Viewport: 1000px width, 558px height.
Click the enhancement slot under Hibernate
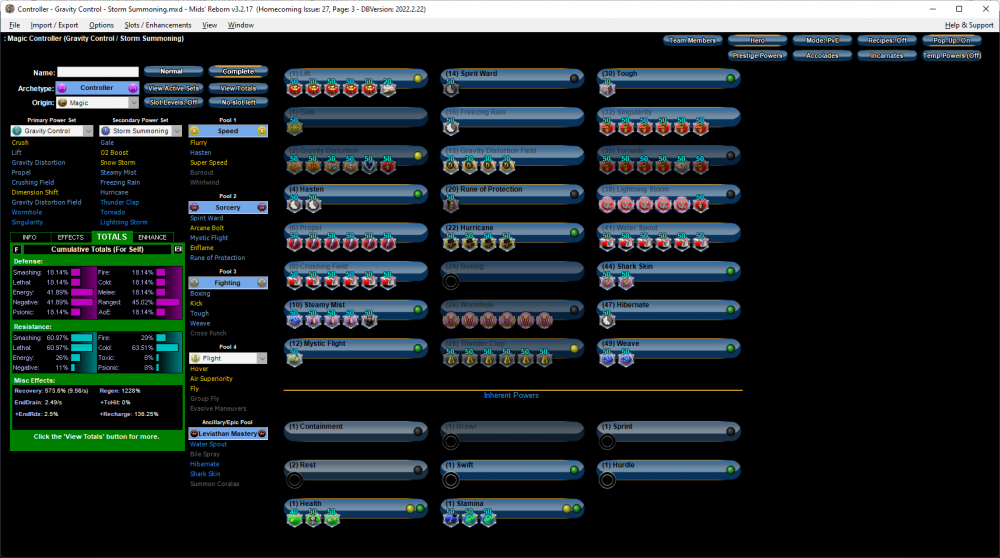point(608,319)
